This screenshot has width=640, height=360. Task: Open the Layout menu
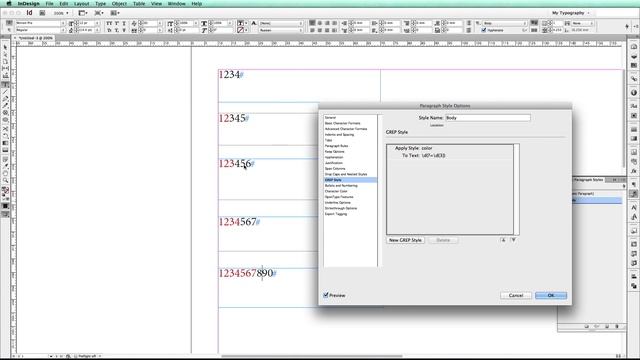click(x=81, y=4)
